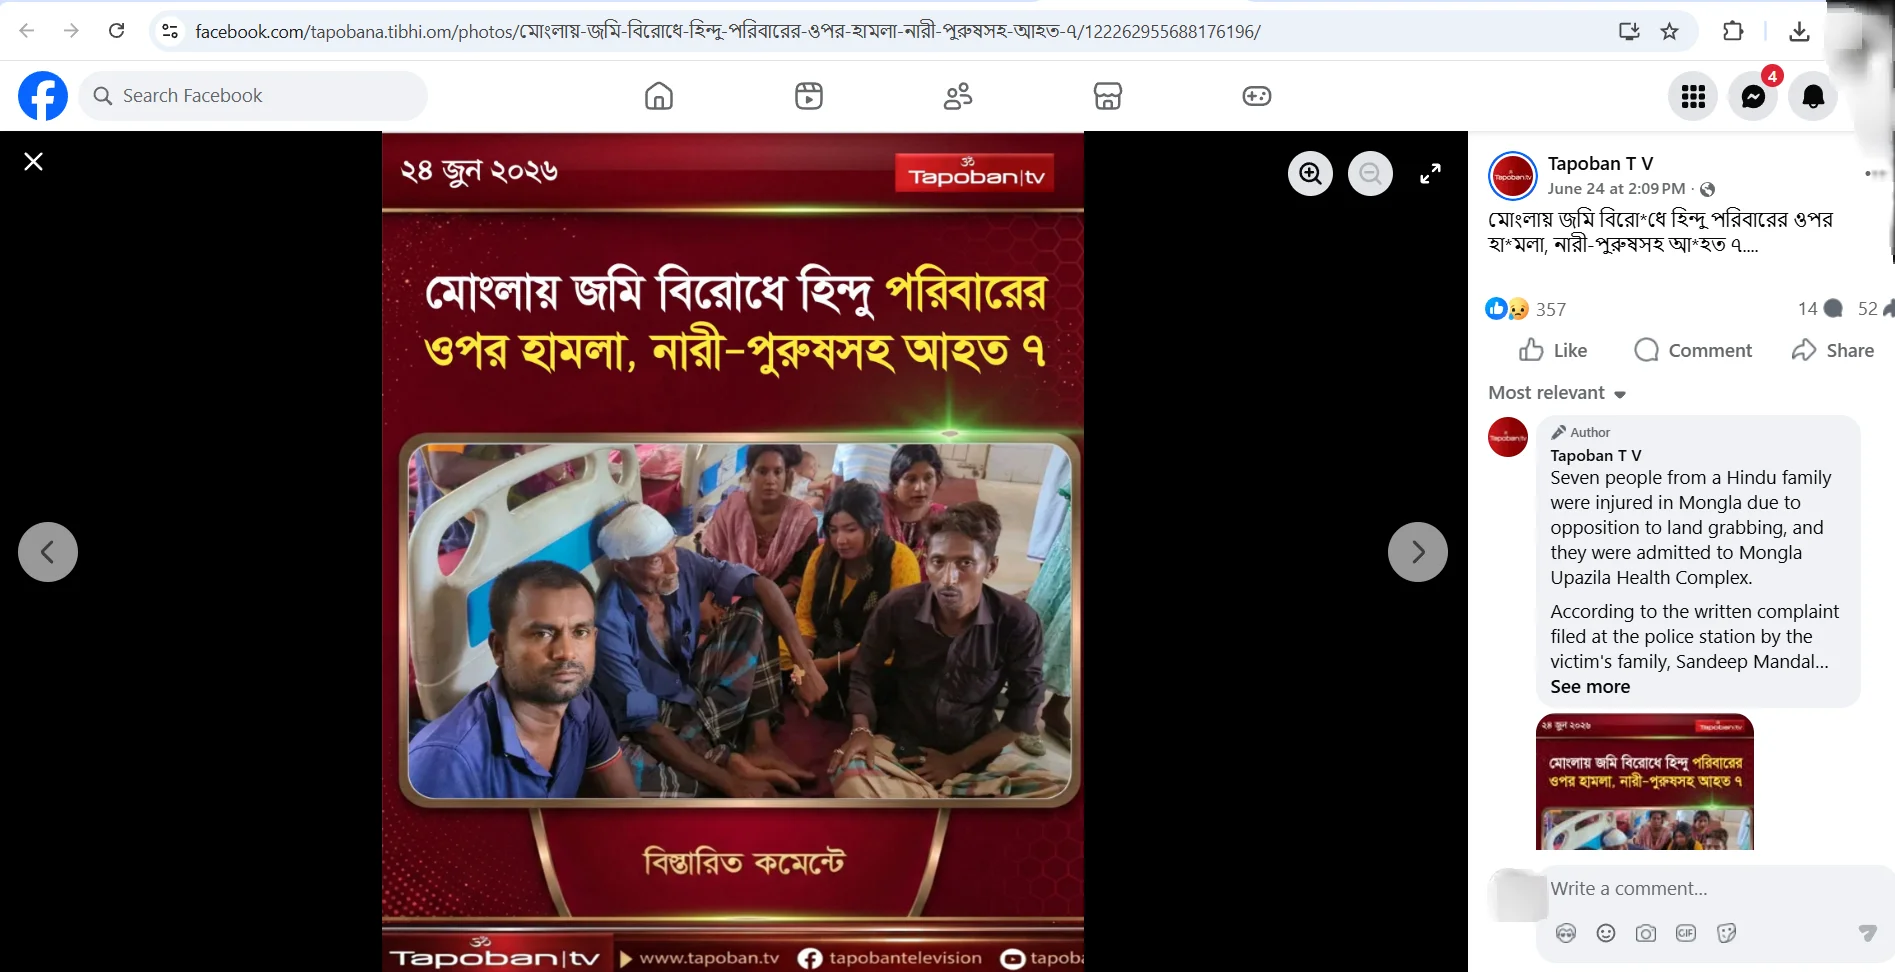The image size is (1895, 972).
Task: Insert an emoji in comment
Action: (1606, 933)
